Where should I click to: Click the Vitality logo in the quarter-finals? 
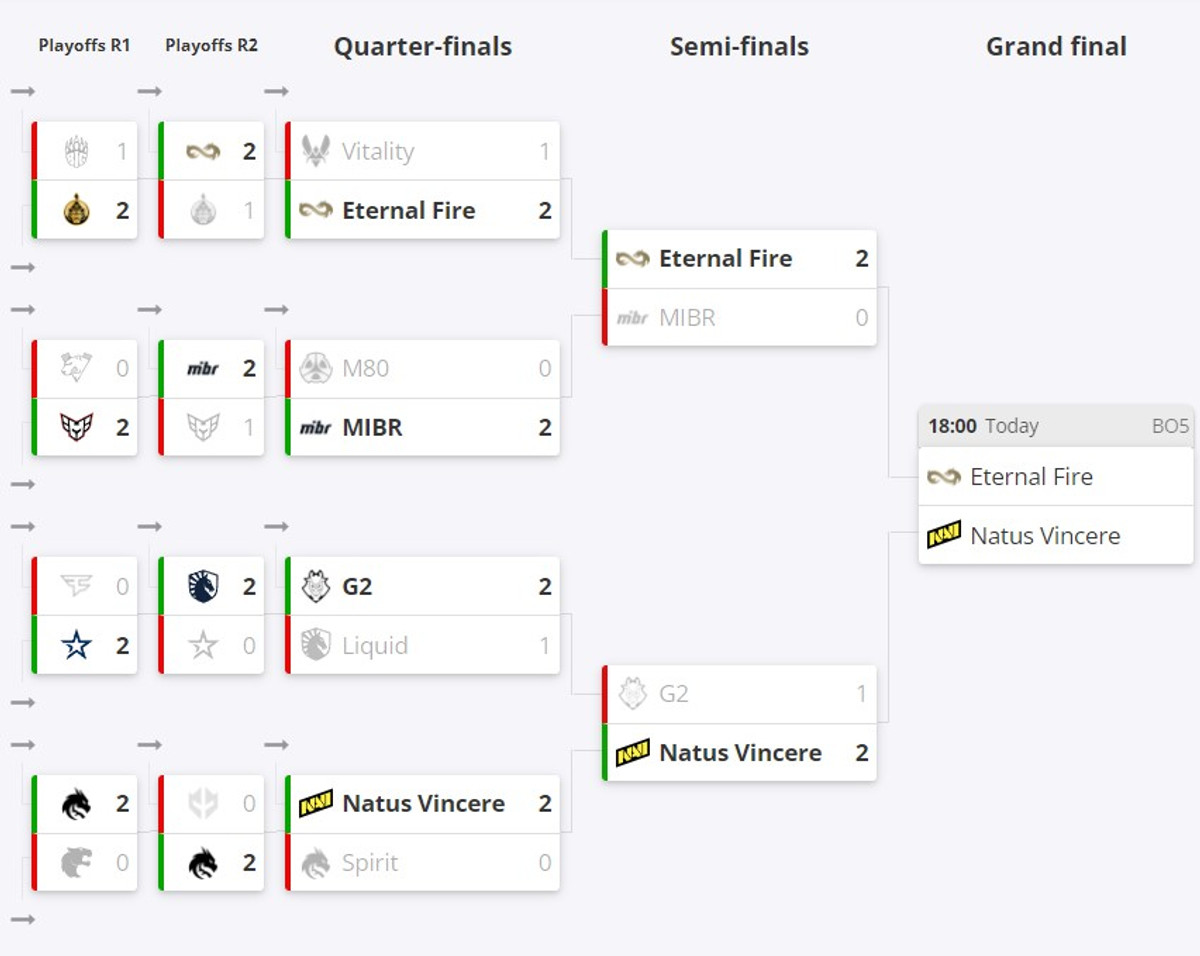click(x=316, y=151)
